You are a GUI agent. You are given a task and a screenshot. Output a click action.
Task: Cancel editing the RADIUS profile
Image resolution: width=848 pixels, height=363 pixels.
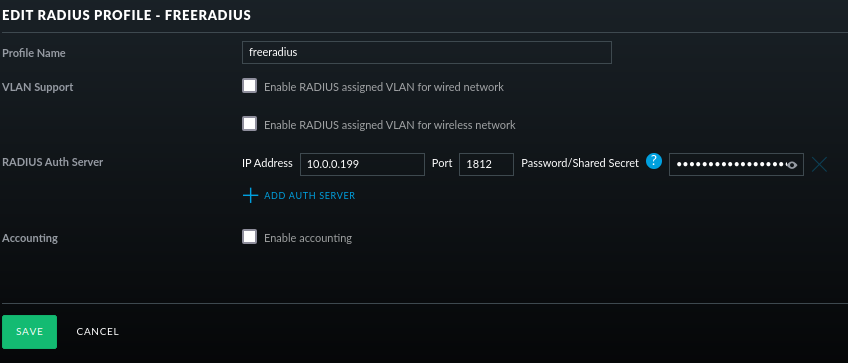click(97, 332)
